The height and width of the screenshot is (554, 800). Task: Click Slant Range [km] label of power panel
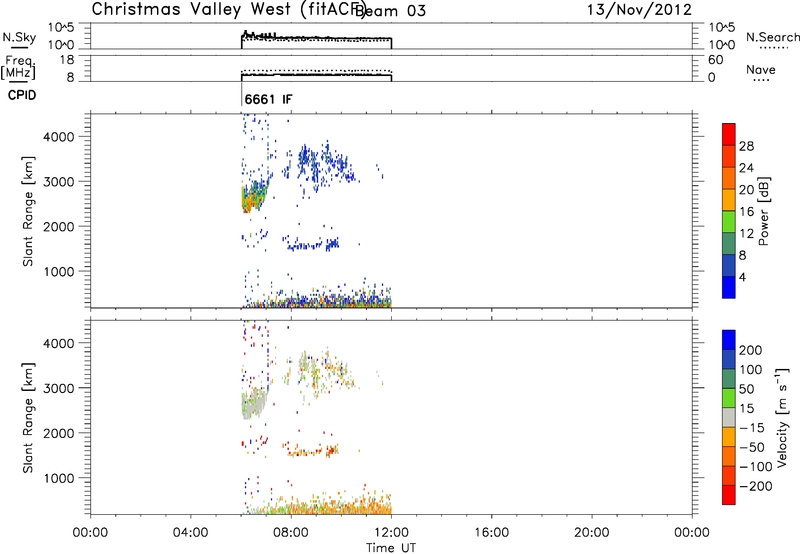(x=28, y=211)
